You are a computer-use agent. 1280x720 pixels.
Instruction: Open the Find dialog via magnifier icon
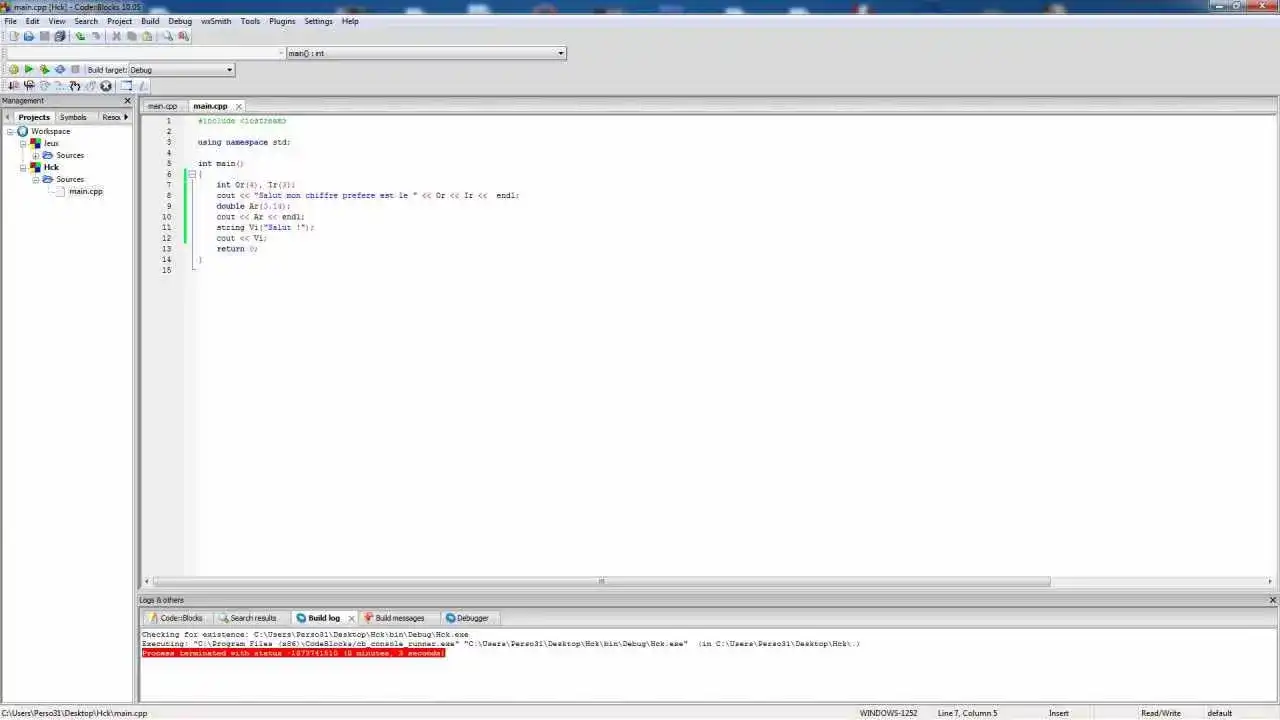coord(168,36)
